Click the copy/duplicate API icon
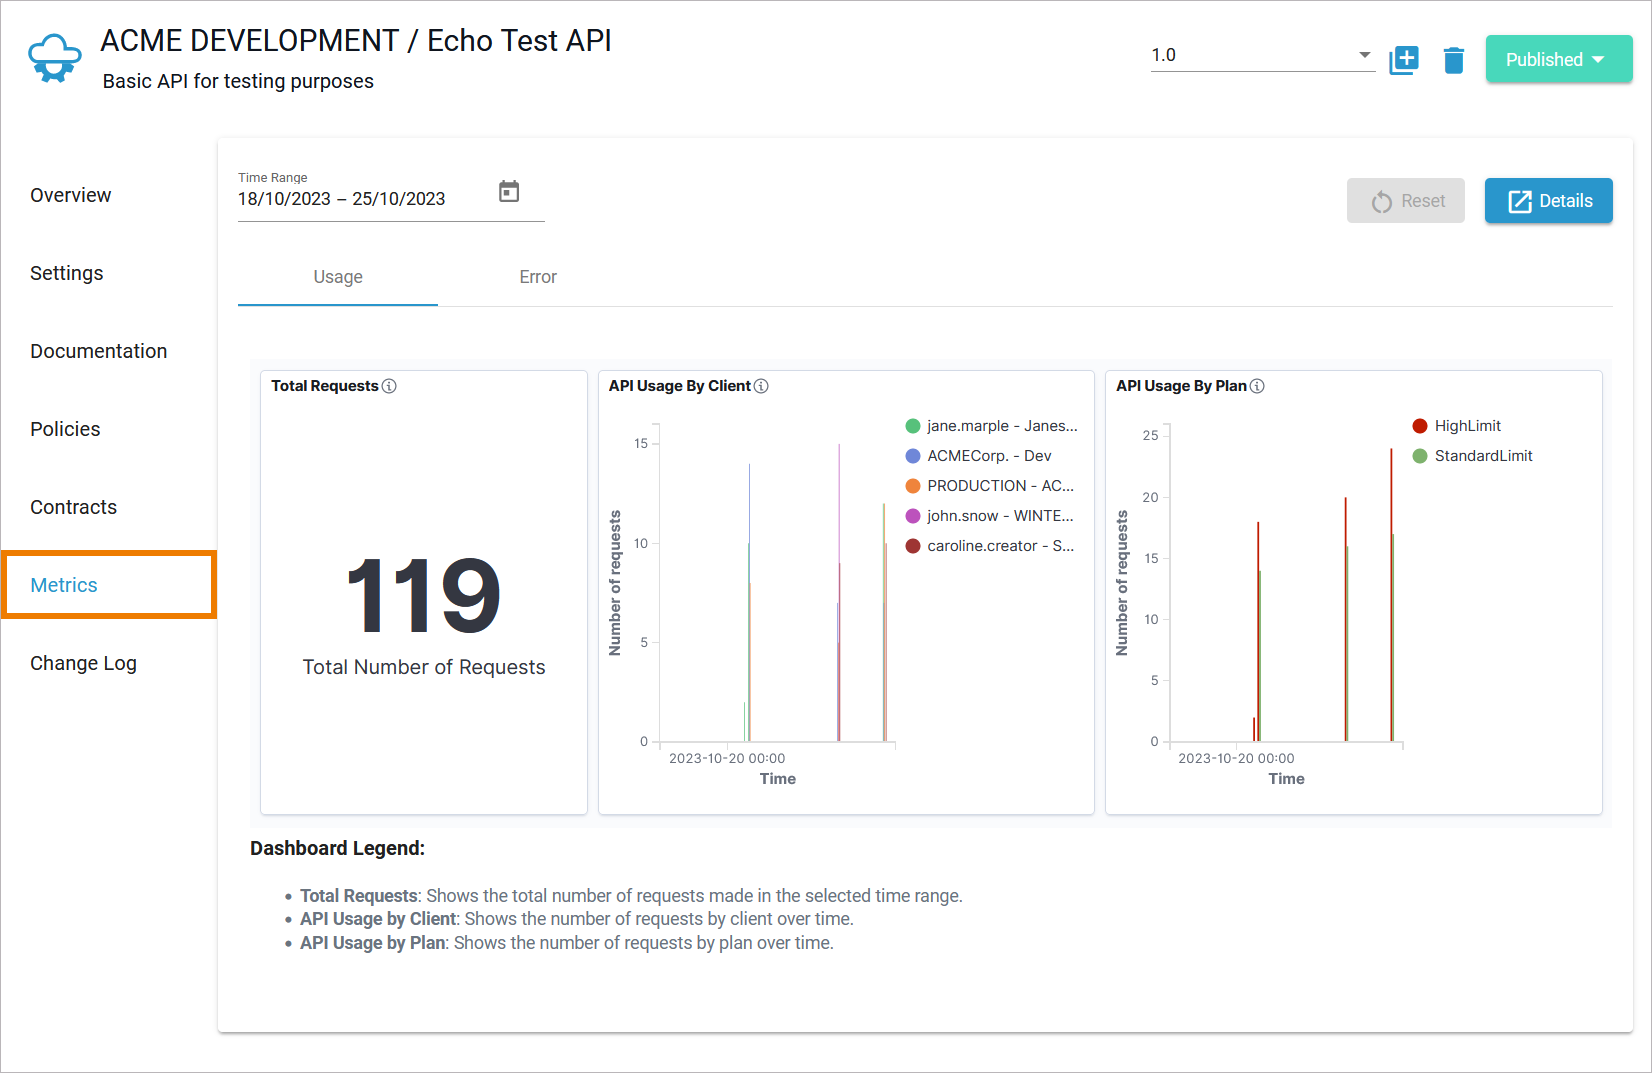Screen dimensions: 1652x1073 [x=1404, y=60]
